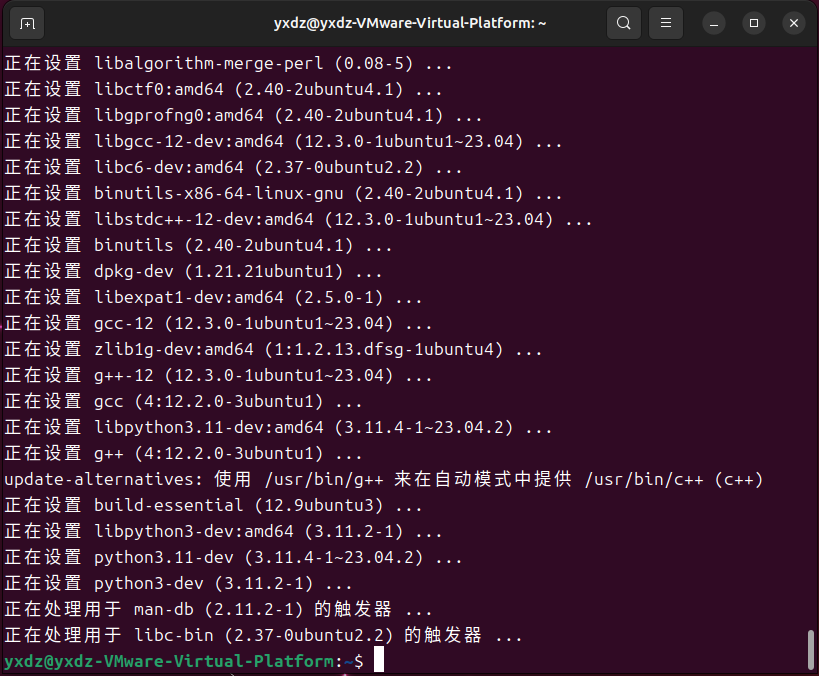
Task: Click the python3-dev (3.11.2-1) line
Action: tap(178, 583)
